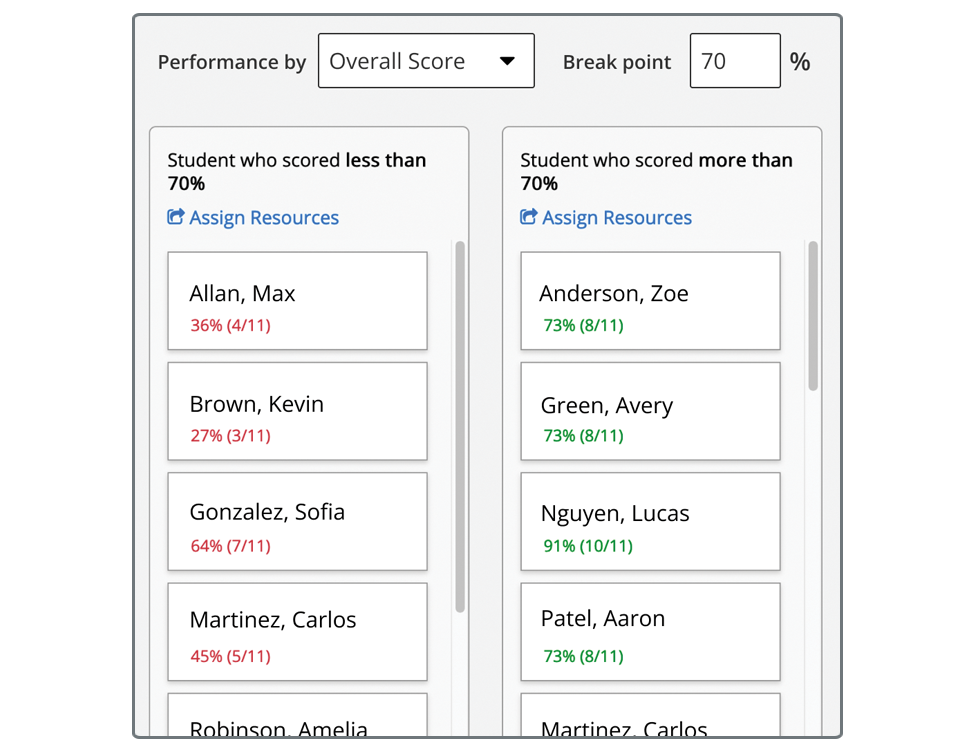Screen dimensions: 975x751
Task: Select the Anderson, Zoe student card
Action: (650, 300)
